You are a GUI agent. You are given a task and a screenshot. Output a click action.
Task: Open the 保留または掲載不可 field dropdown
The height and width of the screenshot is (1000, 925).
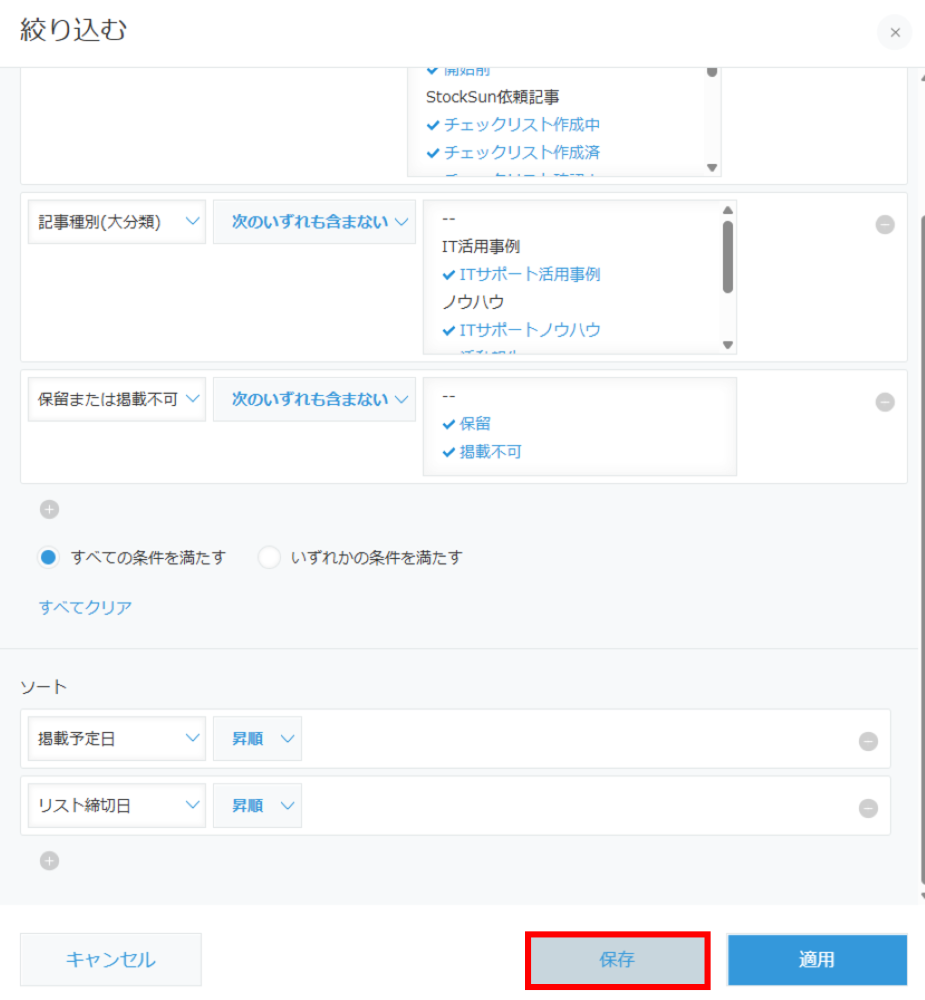tap(113, 399)
